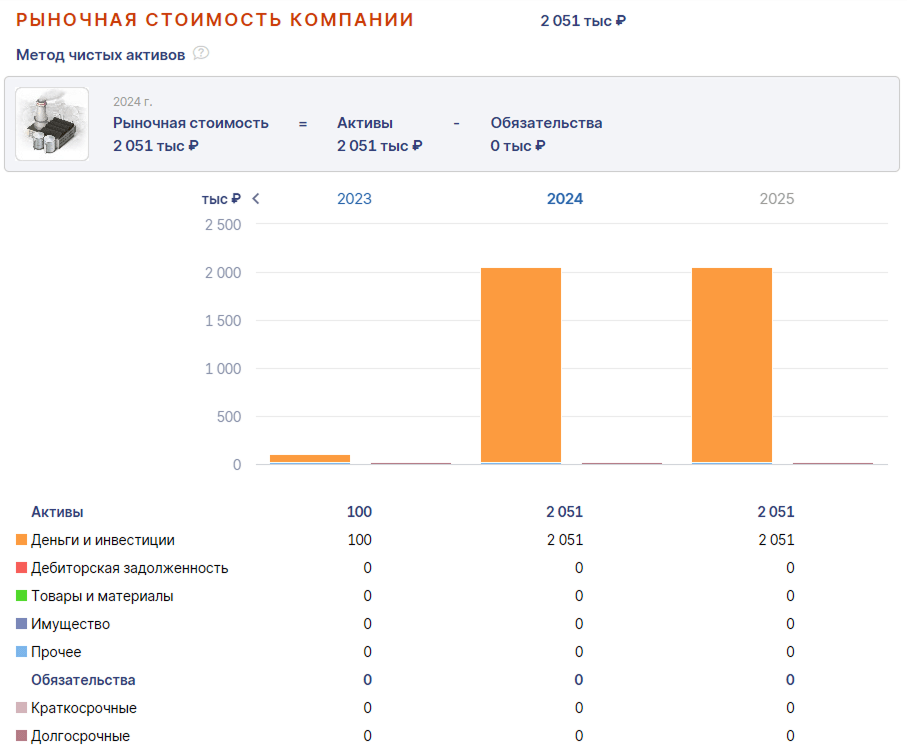907x752 pixels.
Task: Click the Деньги и инвестиции legend label
Action: coord(103,540)
